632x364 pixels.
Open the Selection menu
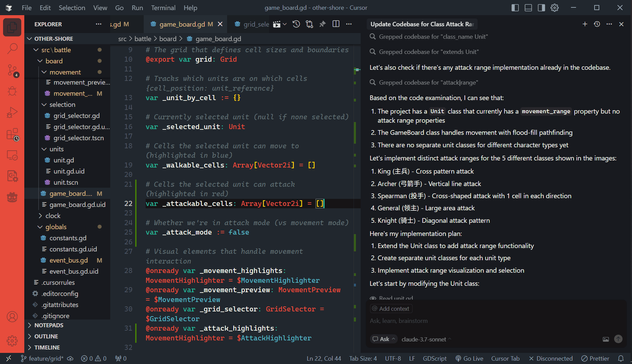(x=72, y=8)
